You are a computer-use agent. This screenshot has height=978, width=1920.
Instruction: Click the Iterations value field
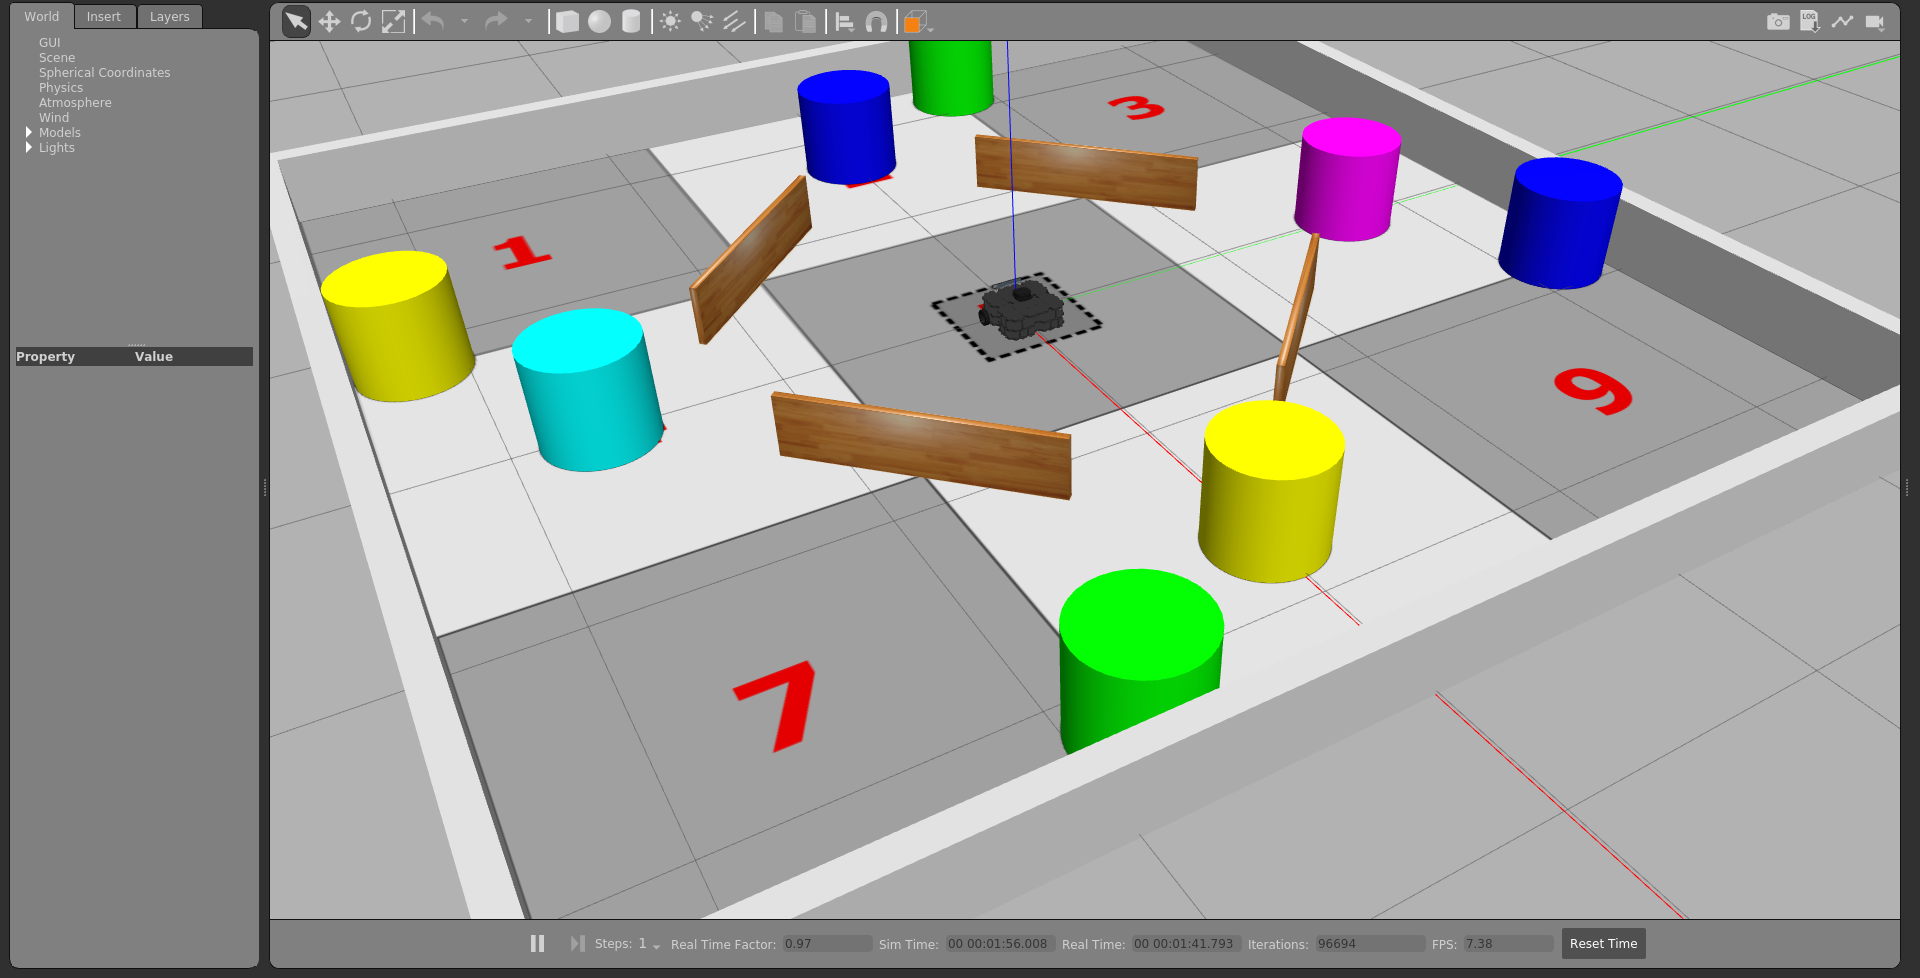1369,944
